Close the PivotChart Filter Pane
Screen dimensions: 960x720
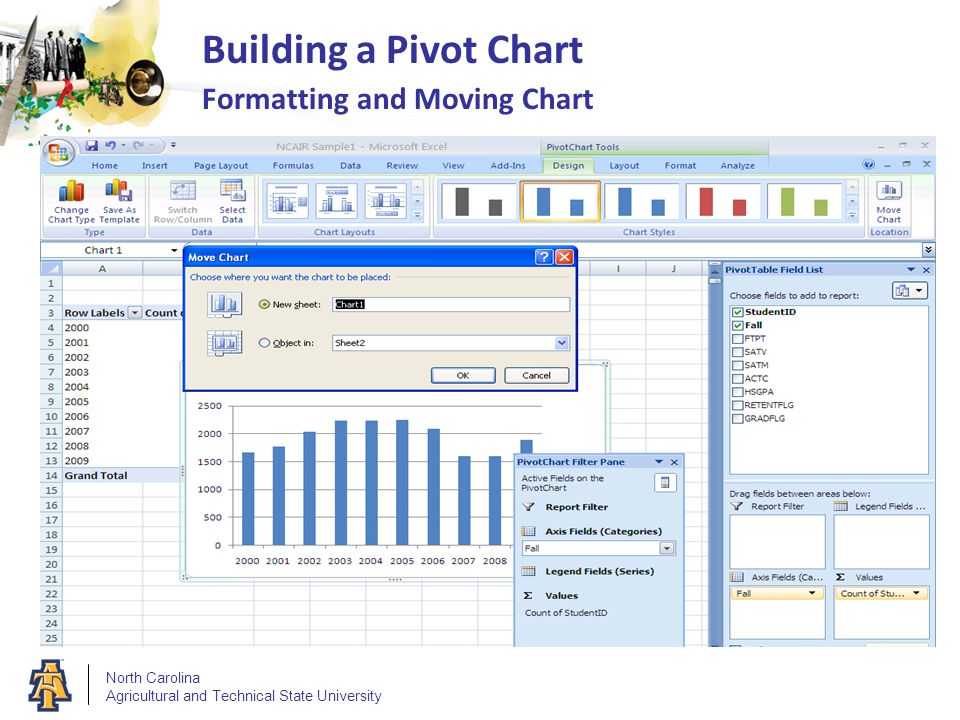pyautogui.click(x=674, y=462)
